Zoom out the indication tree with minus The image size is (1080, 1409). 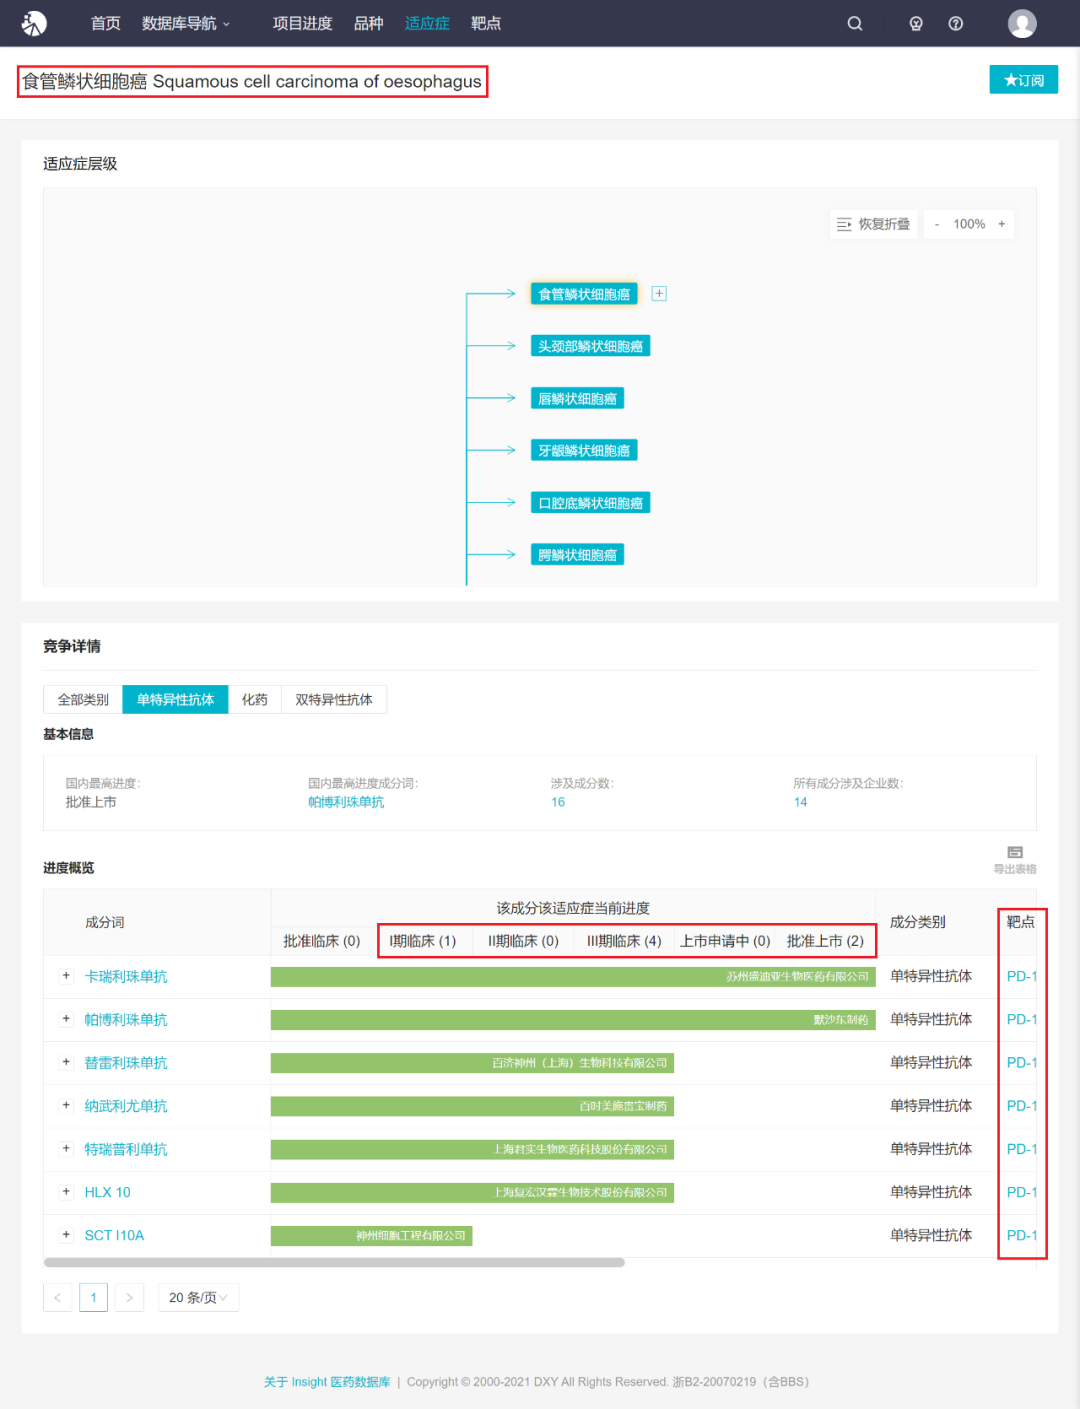(x=937, y=224)
